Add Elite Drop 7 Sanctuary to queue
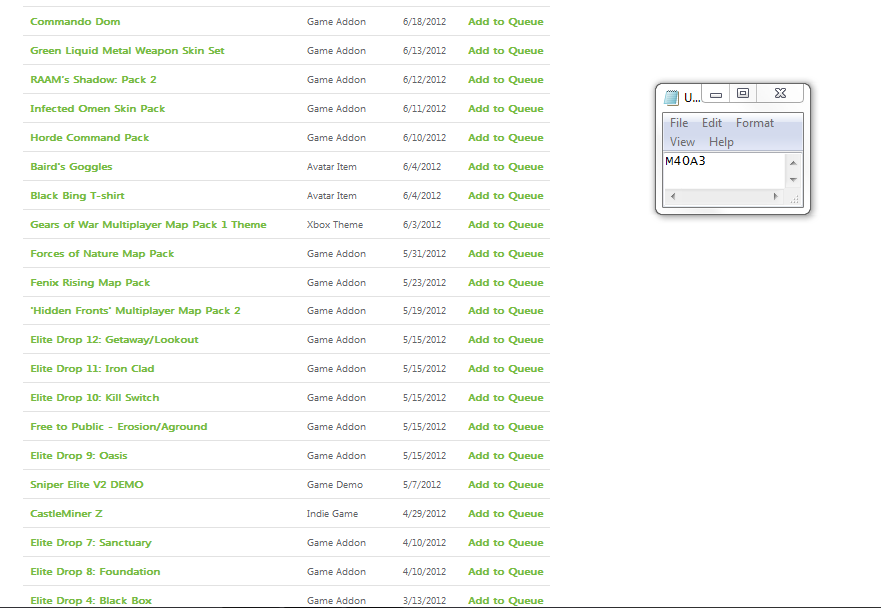This screenshot has height=608, width=881. (x=506, y=543)
